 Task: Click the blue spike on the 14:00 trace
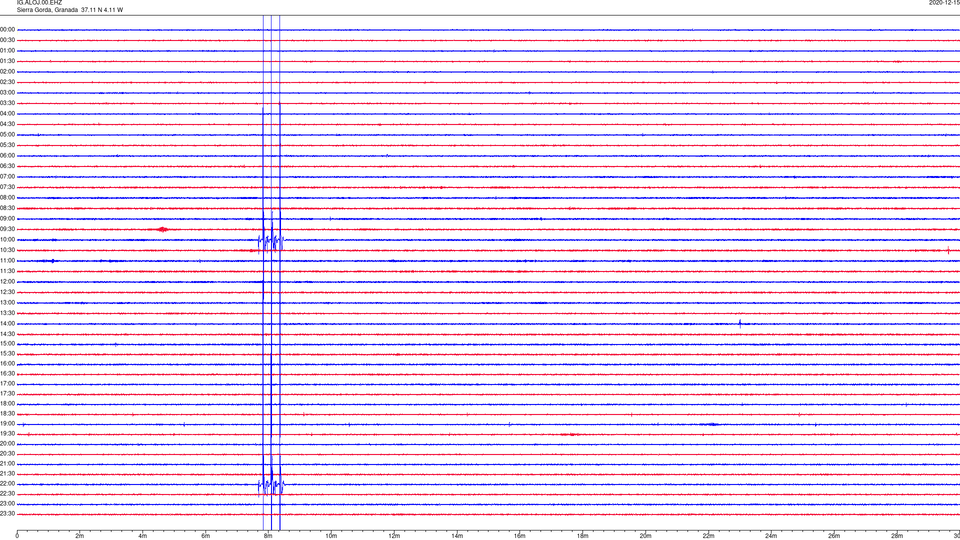740,323
